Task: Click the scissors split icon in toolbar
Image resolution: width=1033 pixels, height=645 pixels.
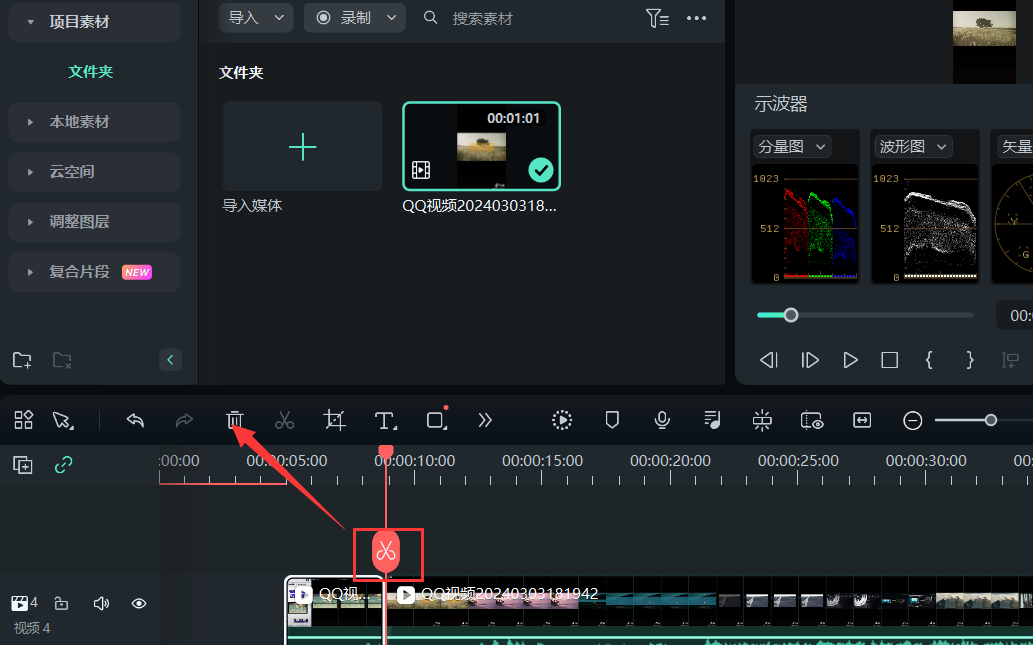Action: click(285, 420)
